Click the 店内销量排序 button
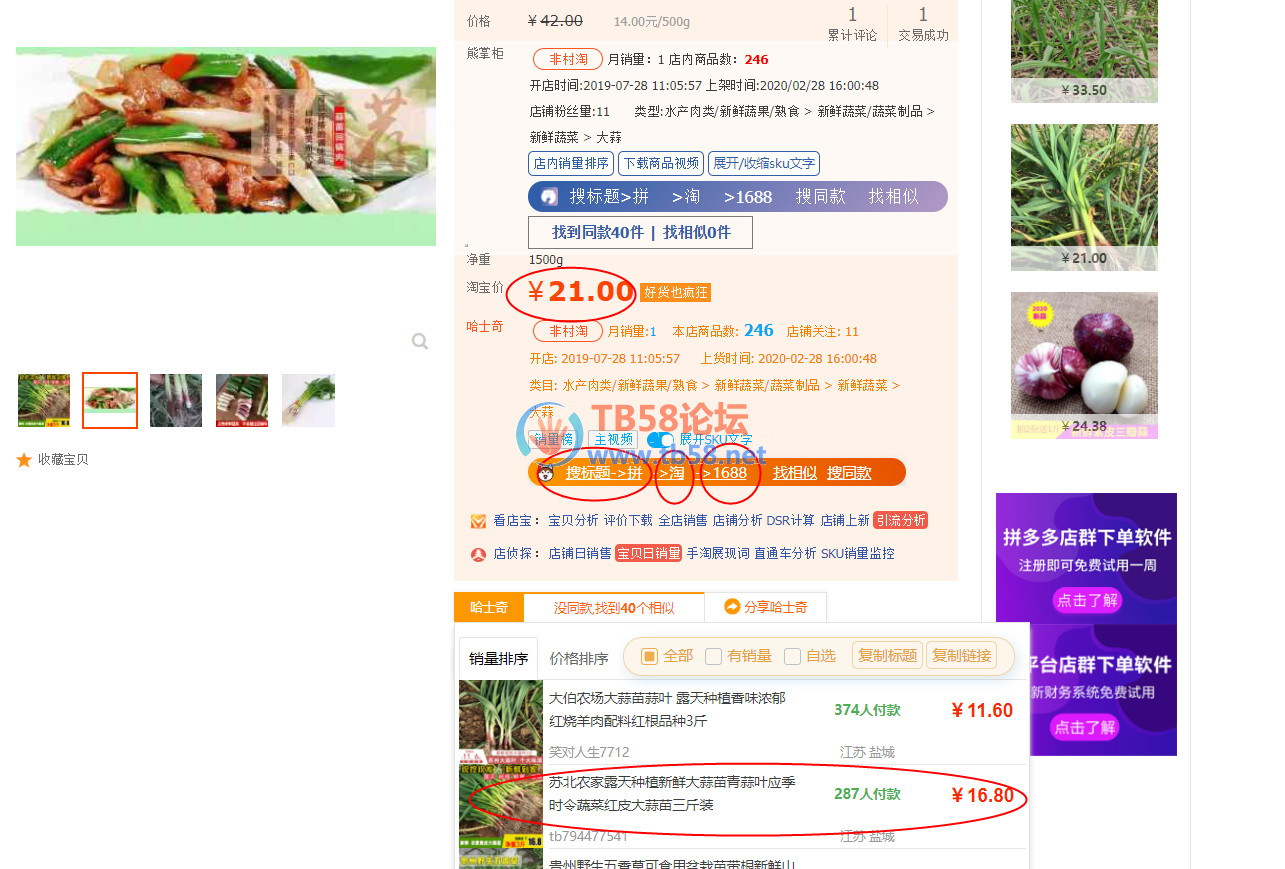This screenshot has height=869, width=1285. coord(571,164)
